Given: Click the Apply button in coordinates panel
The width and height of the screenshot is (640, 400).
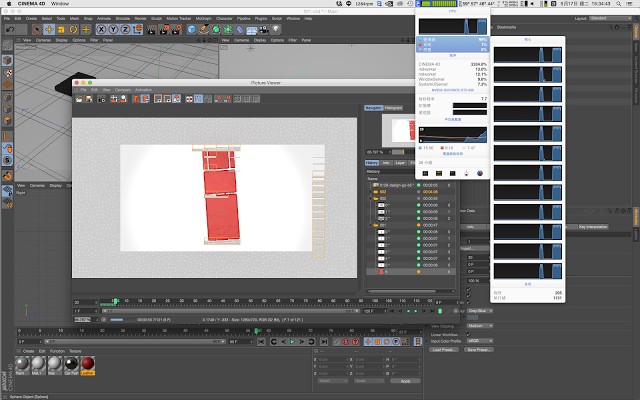Looking at the screenshot, I should click(405, 381).
